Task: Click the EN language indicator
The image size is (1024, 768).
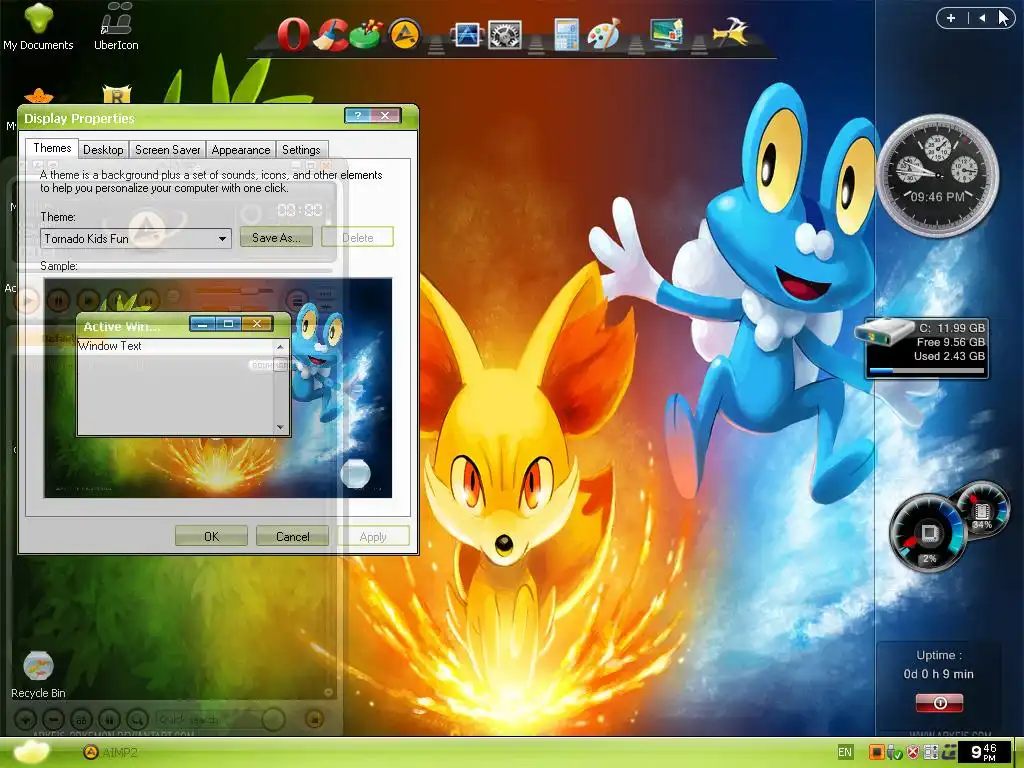Action: tap(844, 752)
